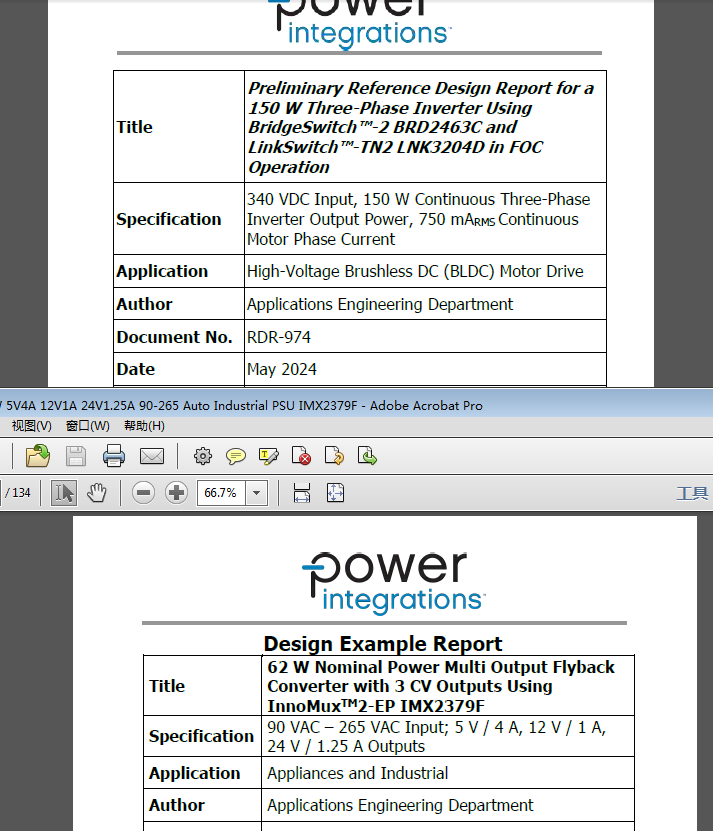The image size is (713, 831).
Task: Select the highlight text tool icon
Action: point(269,456)
